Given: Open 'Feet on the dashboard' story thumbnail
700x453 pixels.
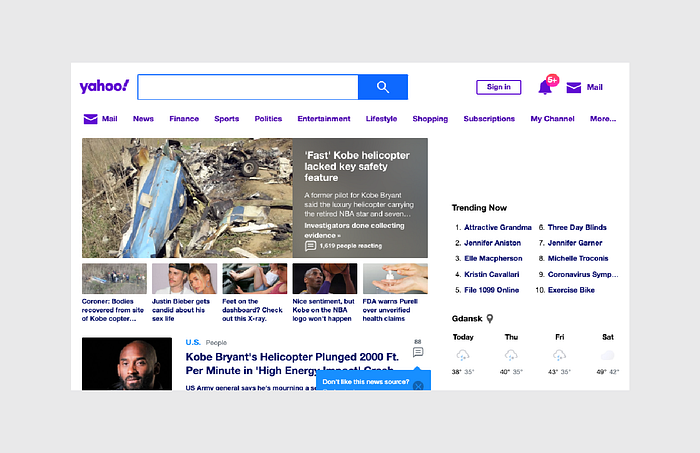Looking at the screenshot, I should [x=255, y=278].
